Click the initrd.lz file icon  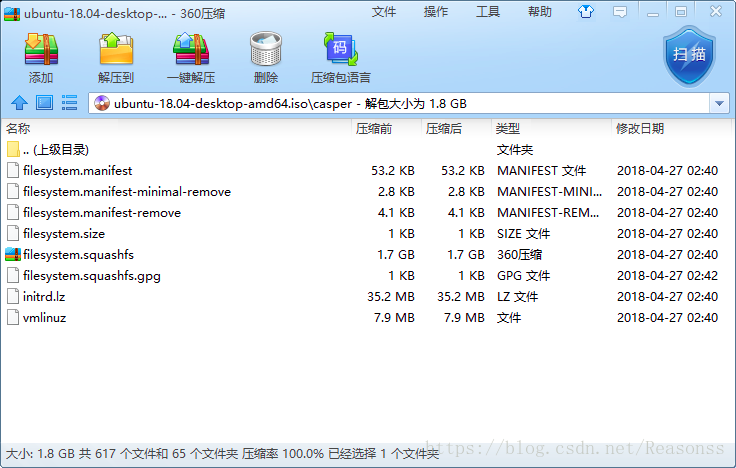(x=13, y=296)
